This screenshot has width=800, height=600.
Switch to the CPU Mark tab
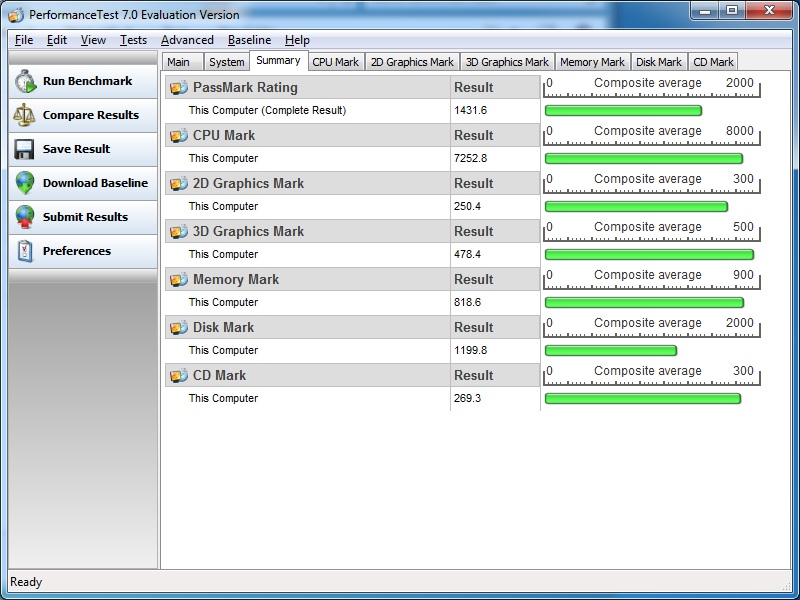click(x=336, y=62)
